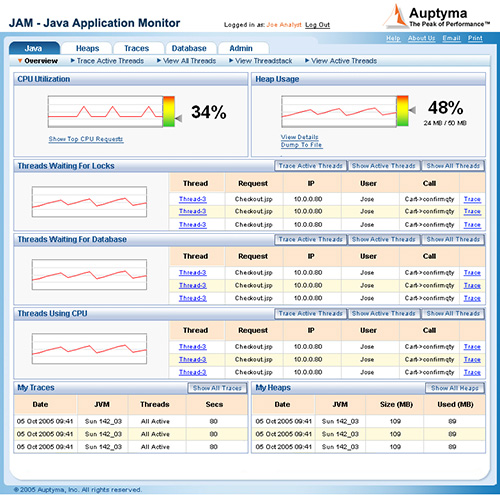Click the Help link

(x=393, y=38)
